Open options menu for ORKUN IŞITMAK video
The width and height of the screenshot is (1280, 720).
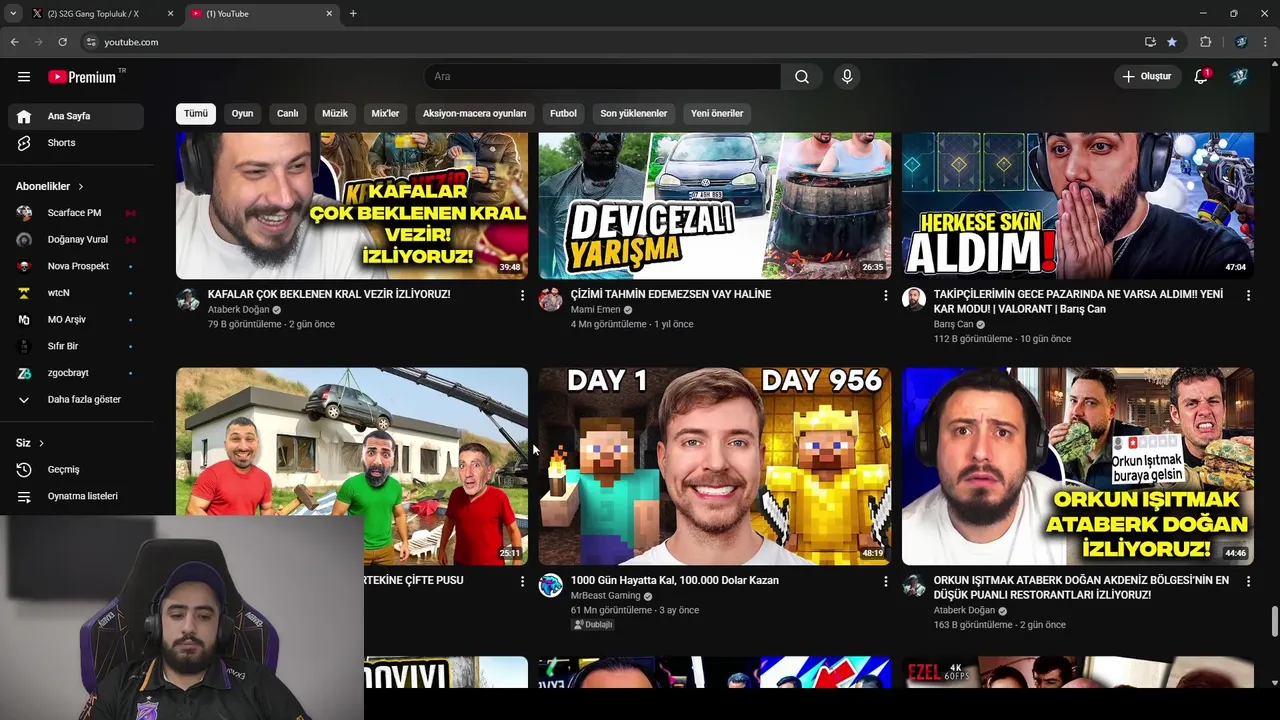tap(1248, 581)
